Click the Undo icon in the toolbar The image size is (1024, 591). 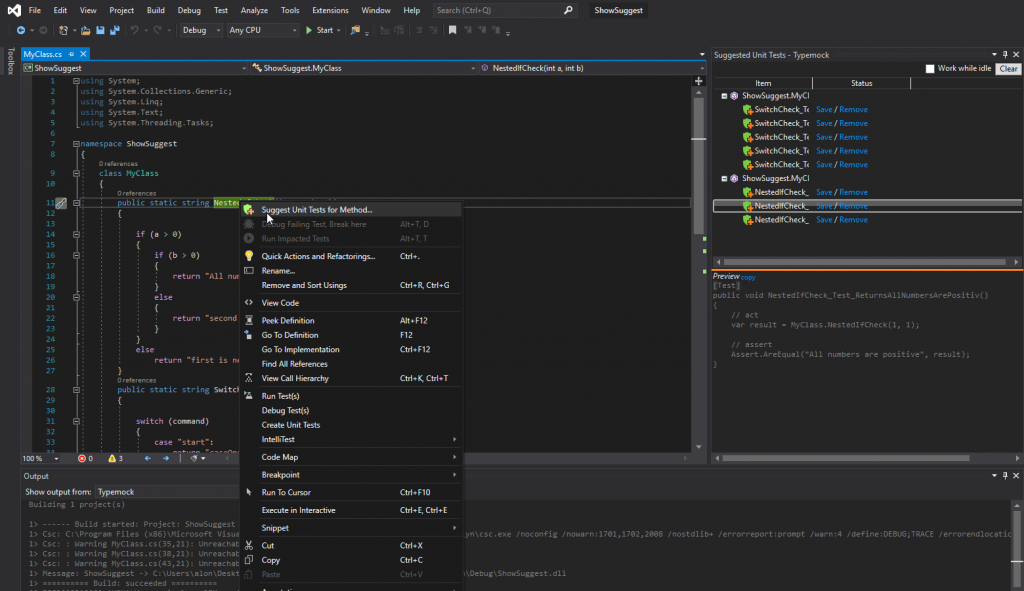tap(135, 30)
